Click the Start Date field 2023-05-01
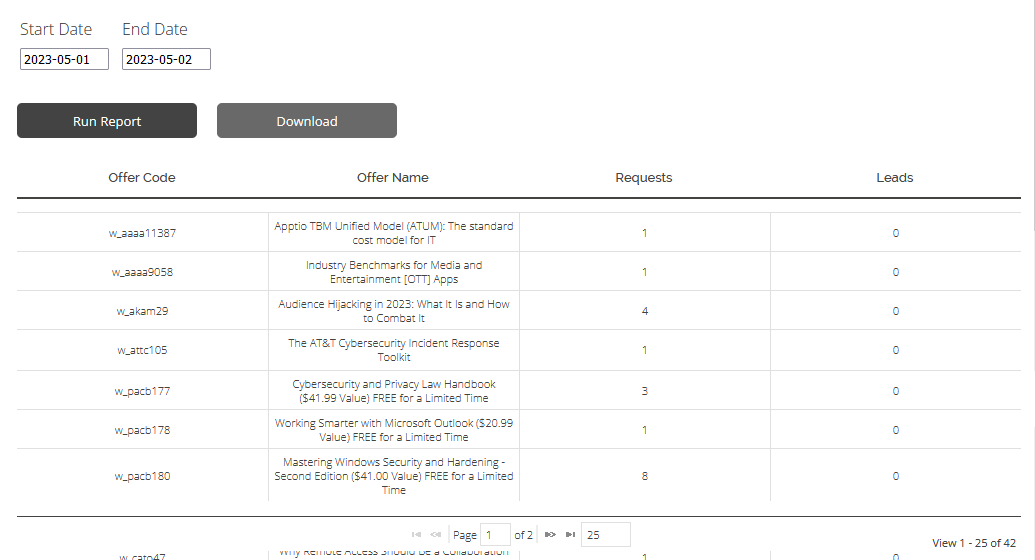The width and height of the screenshot is (1035, 560). [64, 59]
